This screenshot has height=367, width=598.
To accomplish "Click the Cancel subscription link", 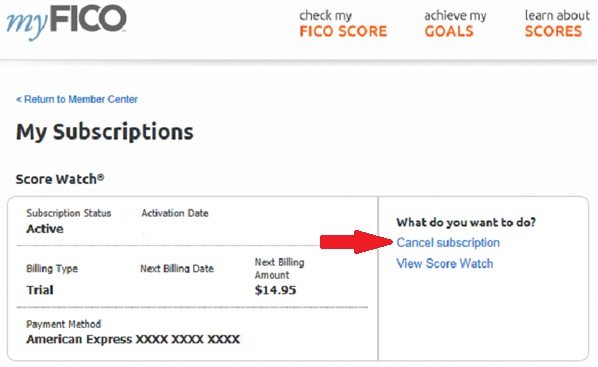I will (x=448, y=243).
